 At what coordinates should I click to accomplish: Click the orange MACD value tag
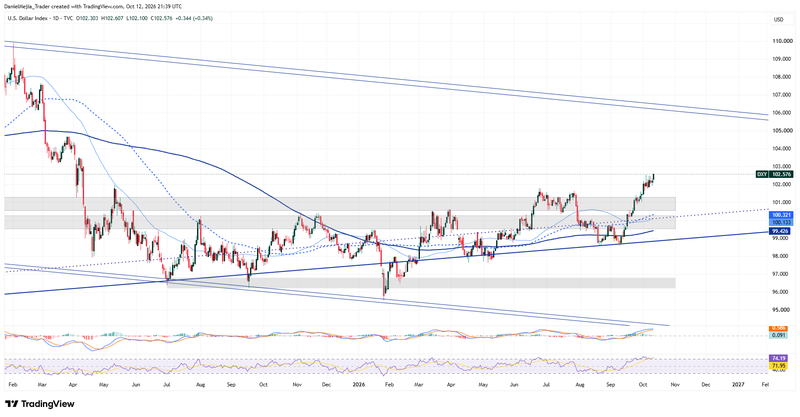[x=778, y=329]
